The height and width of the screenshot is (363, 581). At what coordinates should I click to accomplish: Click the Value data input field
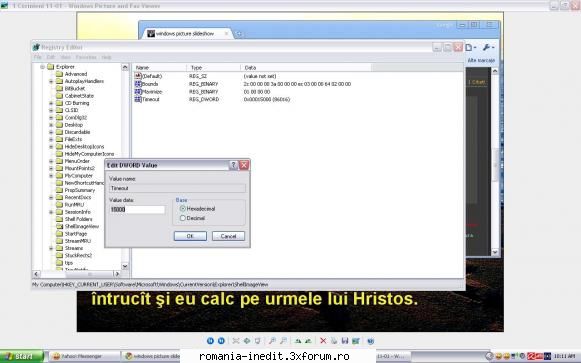(x=137, y=210)
